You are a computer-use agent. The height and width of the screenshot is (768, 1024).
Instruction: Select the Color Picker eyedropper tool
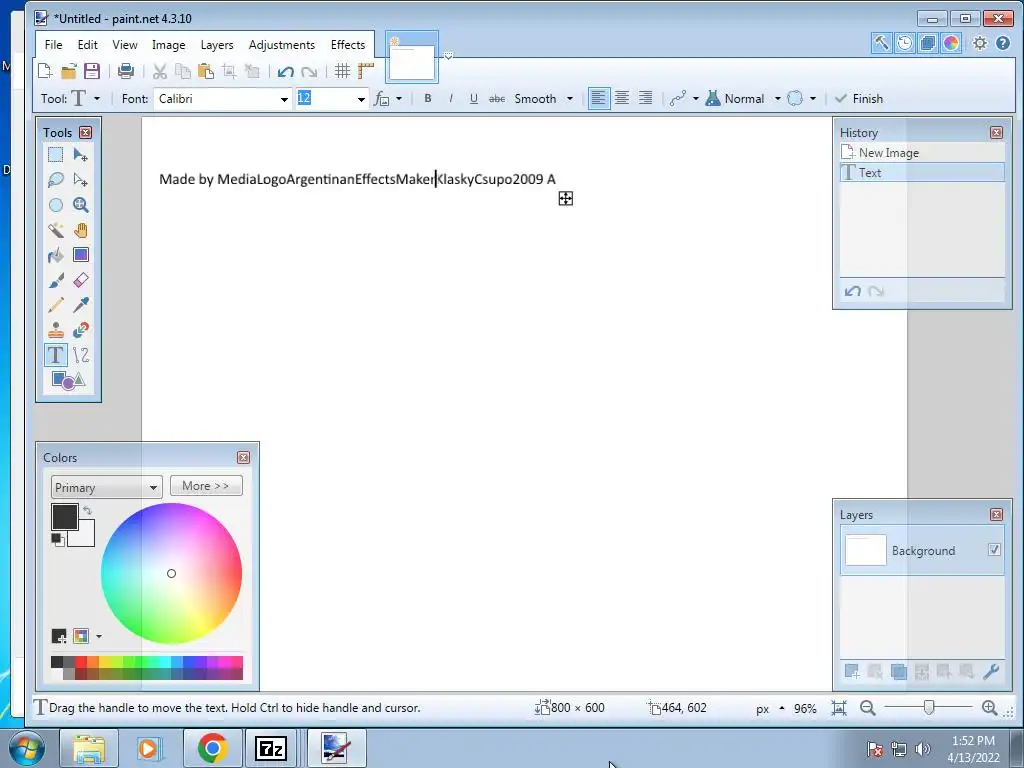80,305
